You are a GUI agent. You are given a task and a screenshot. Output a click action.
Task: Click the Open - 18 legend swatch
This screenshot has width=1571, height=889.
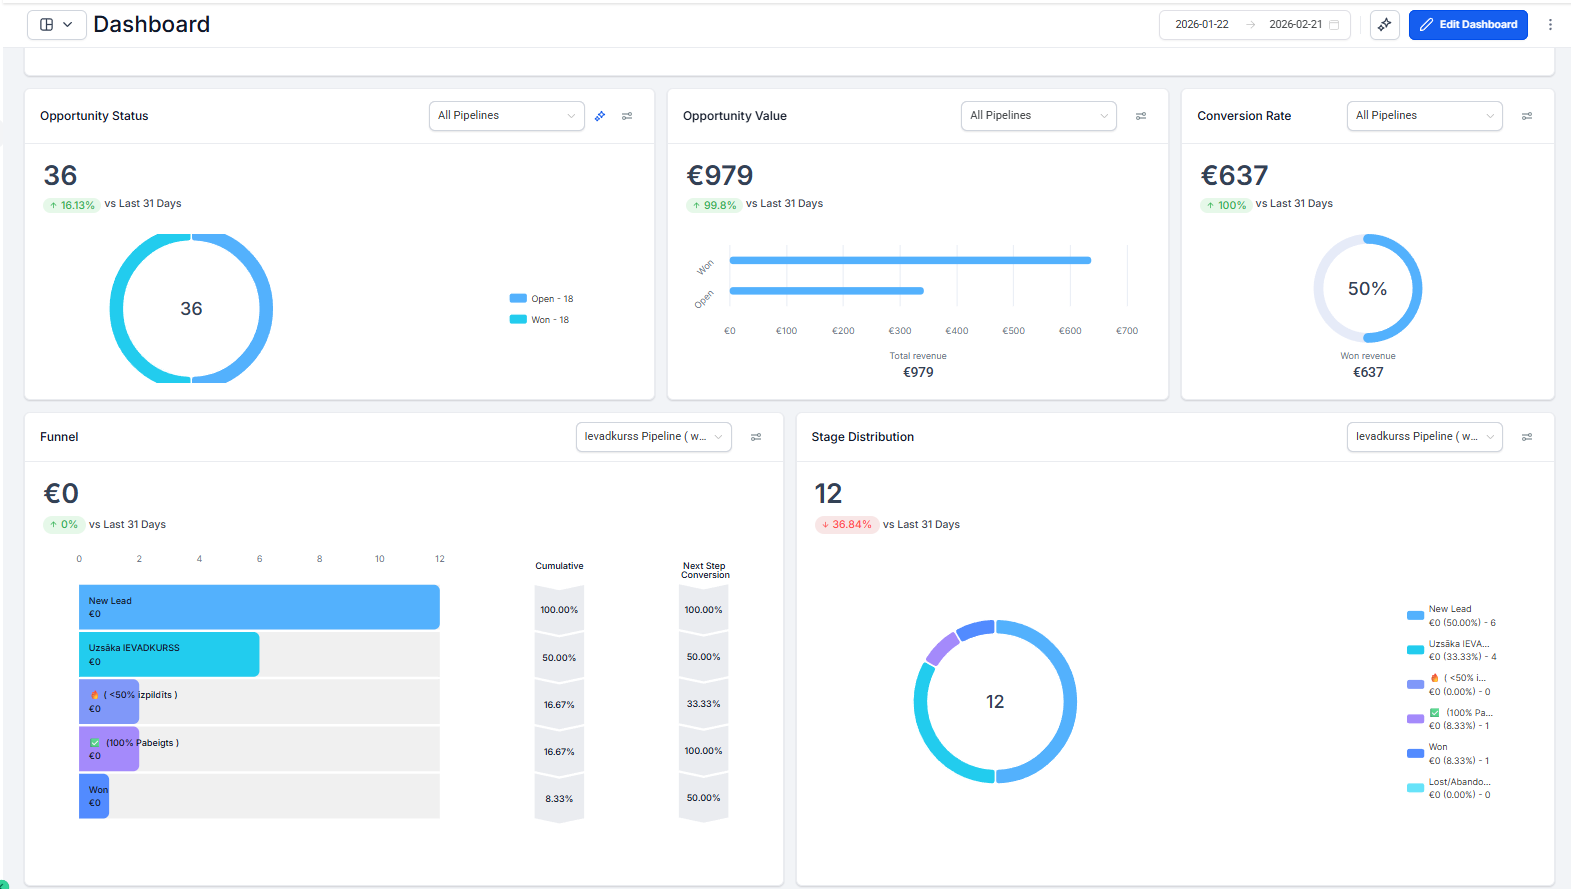point(518,298)
